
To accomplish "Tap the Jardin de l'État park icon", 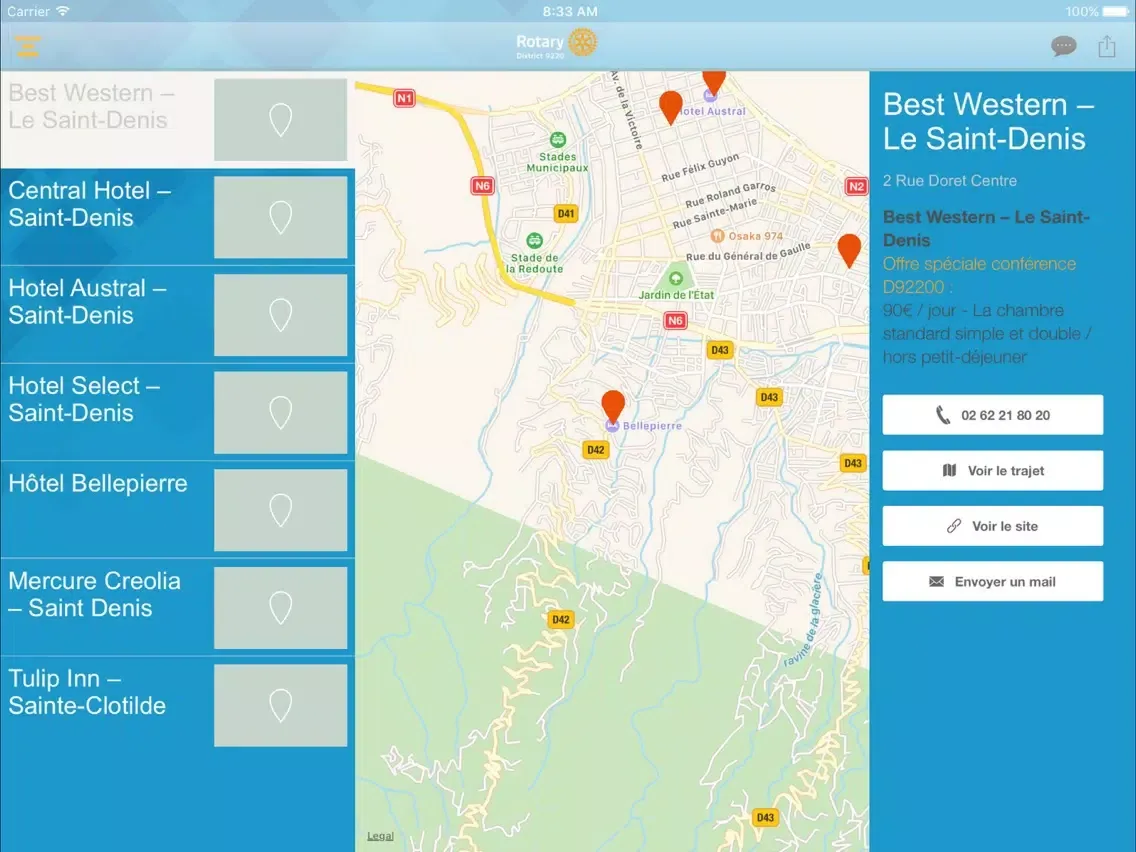I will 675,278.
